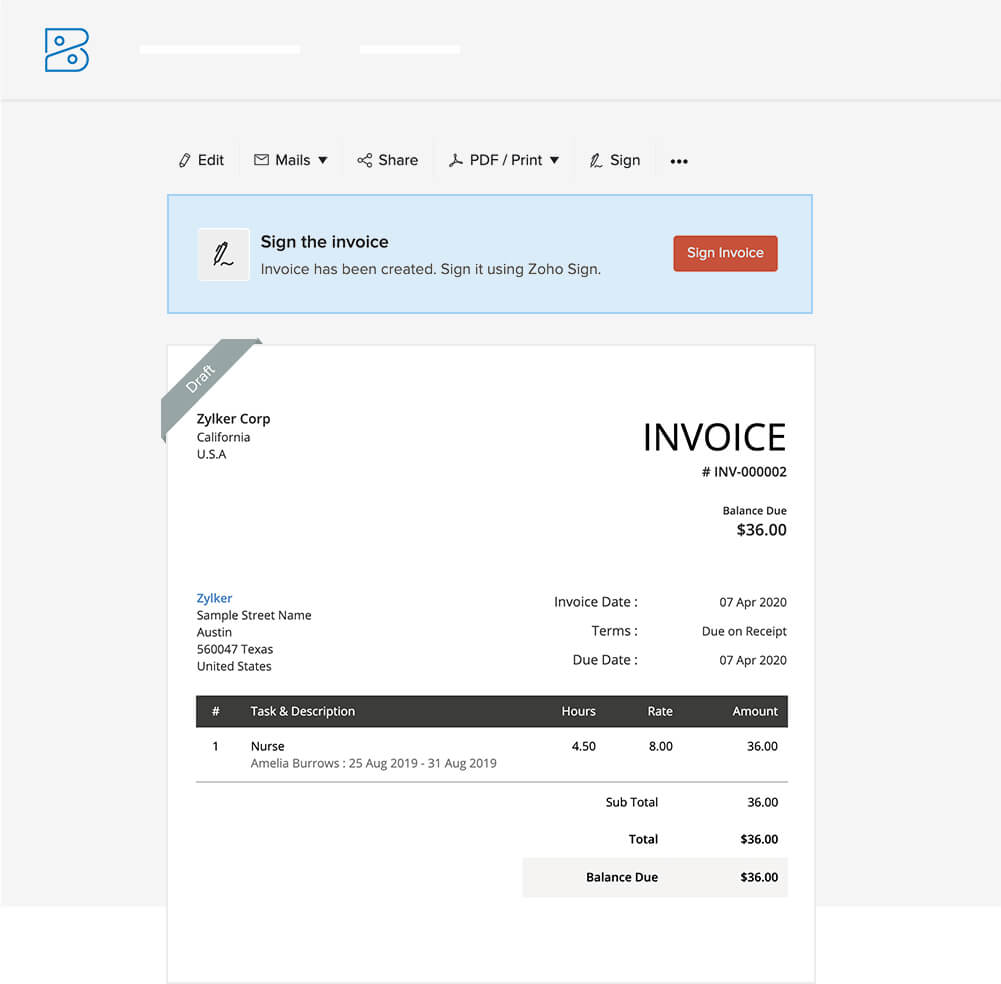Select the Nurse line item row
The height and width of the screenshot is (984, 1001).
[x=491, y=754]
